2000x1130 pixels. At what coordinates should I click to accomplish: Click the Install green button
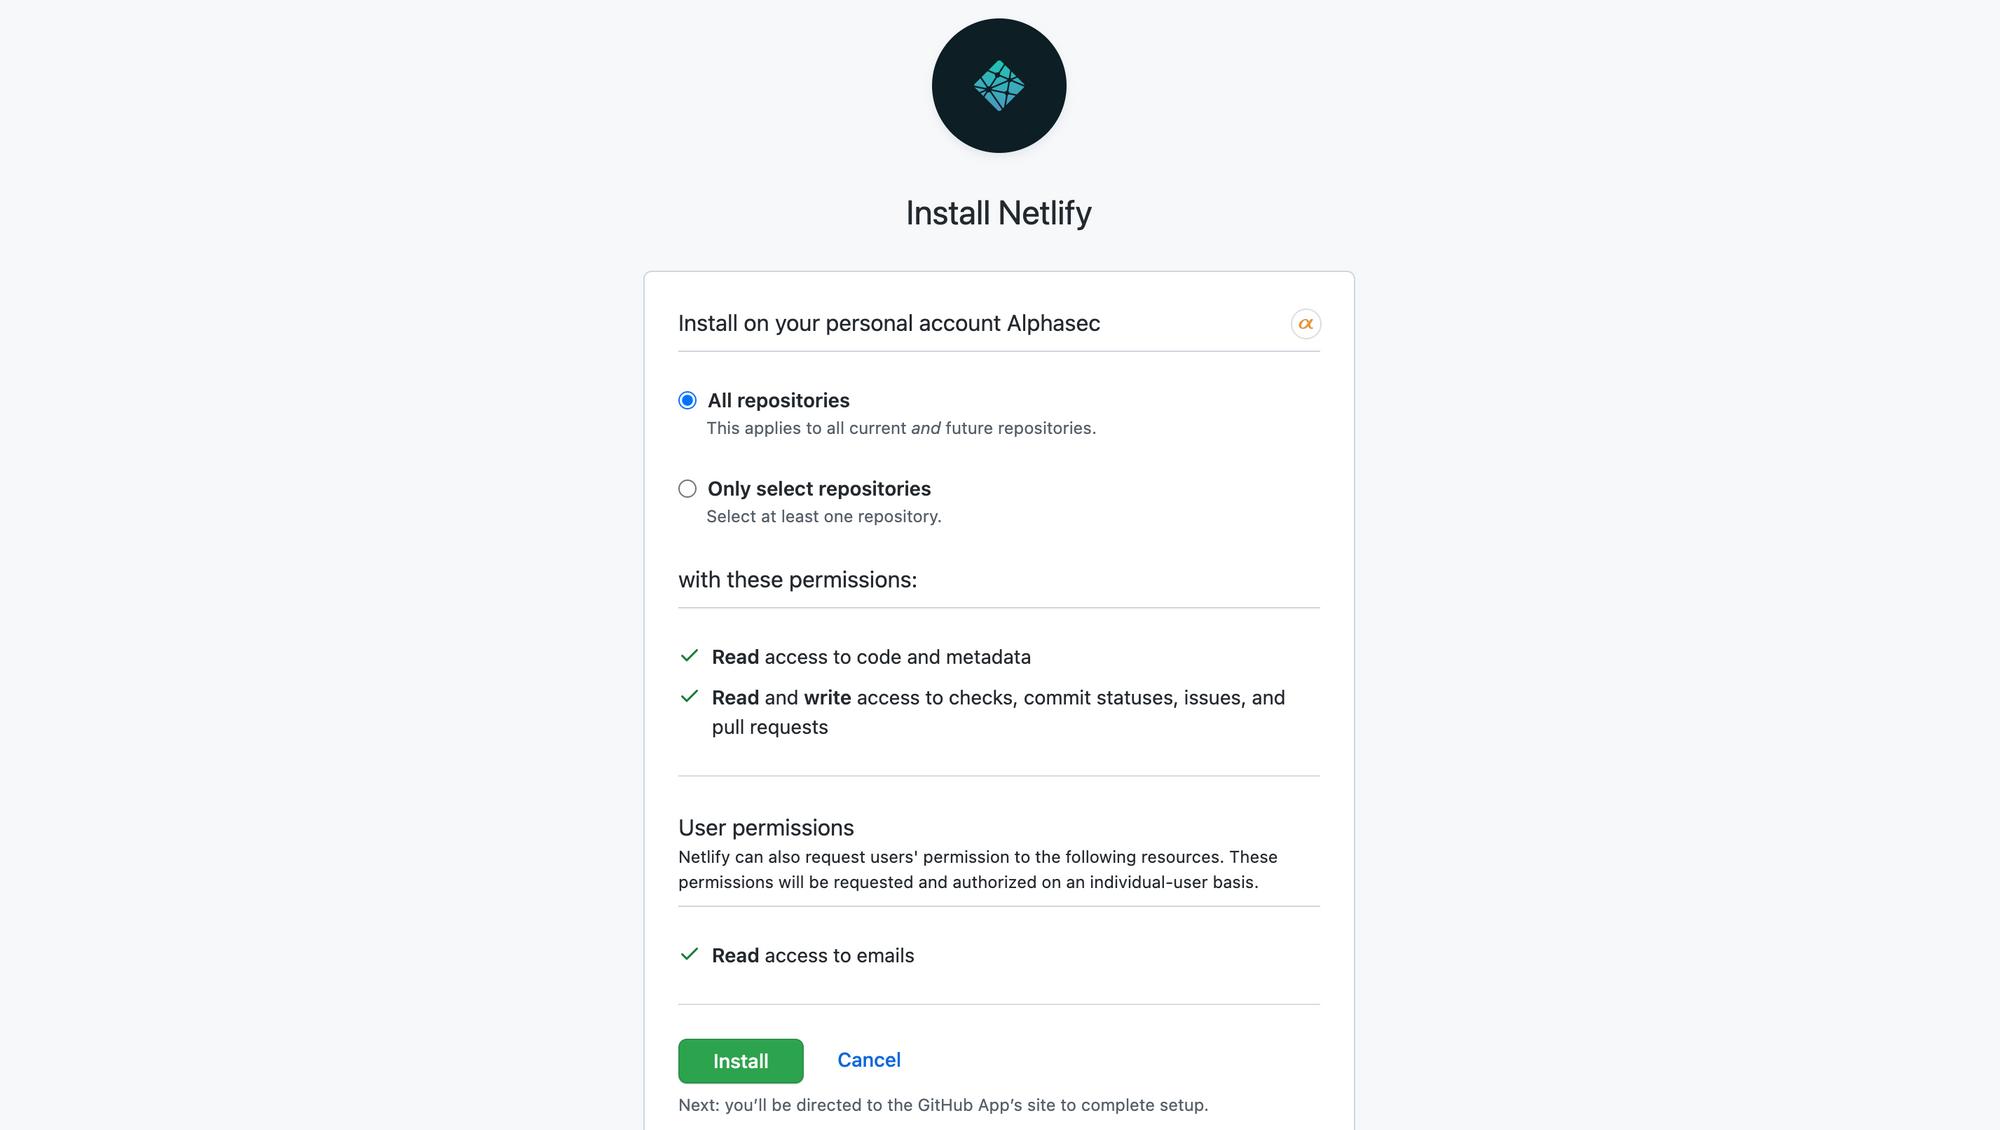click(x=740, y=1060)
